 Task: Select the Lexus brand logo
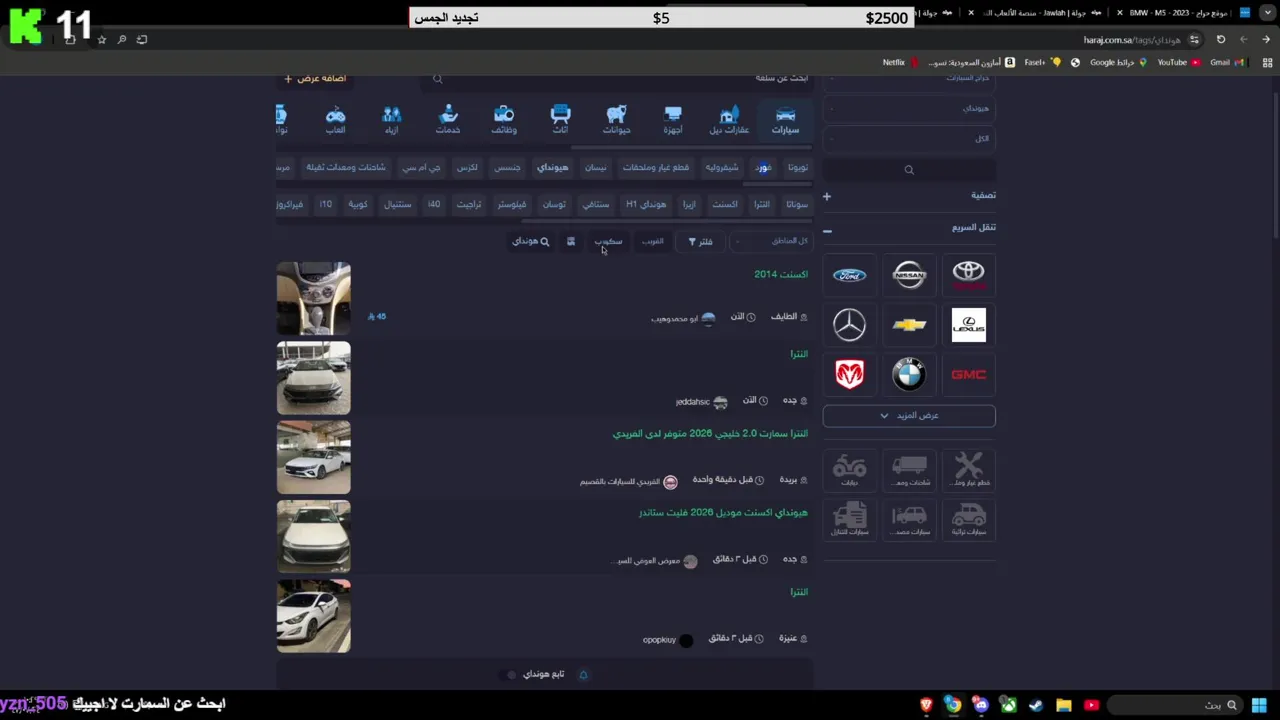(968, 325)
